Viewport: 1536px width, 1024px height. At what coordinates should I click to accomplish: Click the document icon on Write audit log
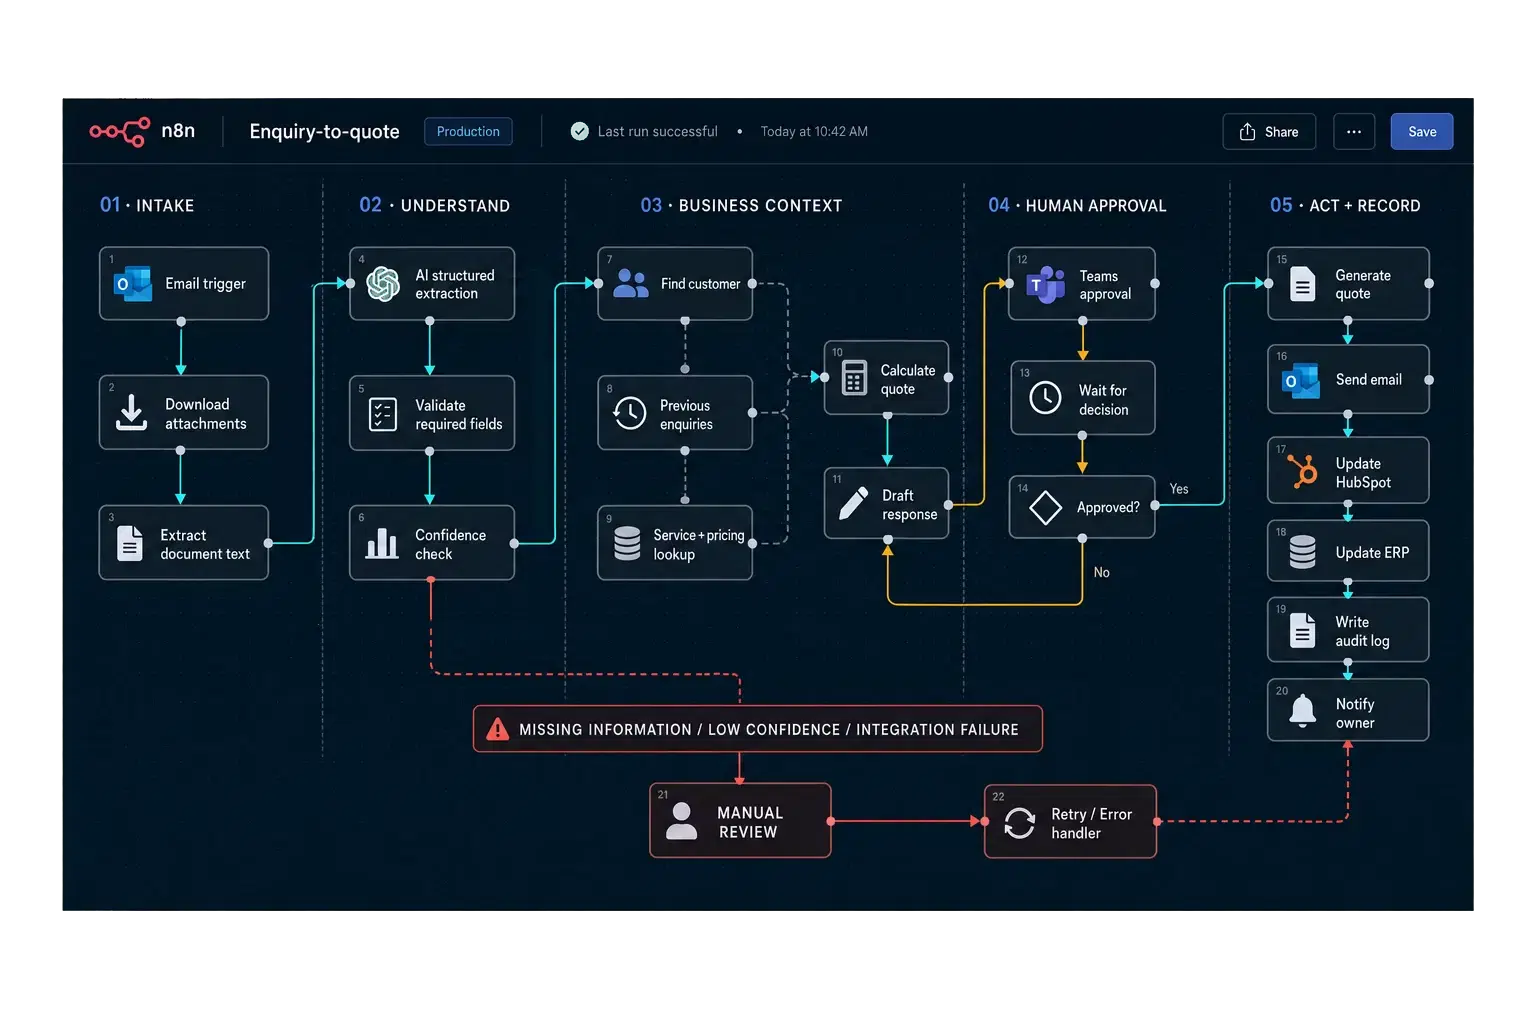point(1302,630)
